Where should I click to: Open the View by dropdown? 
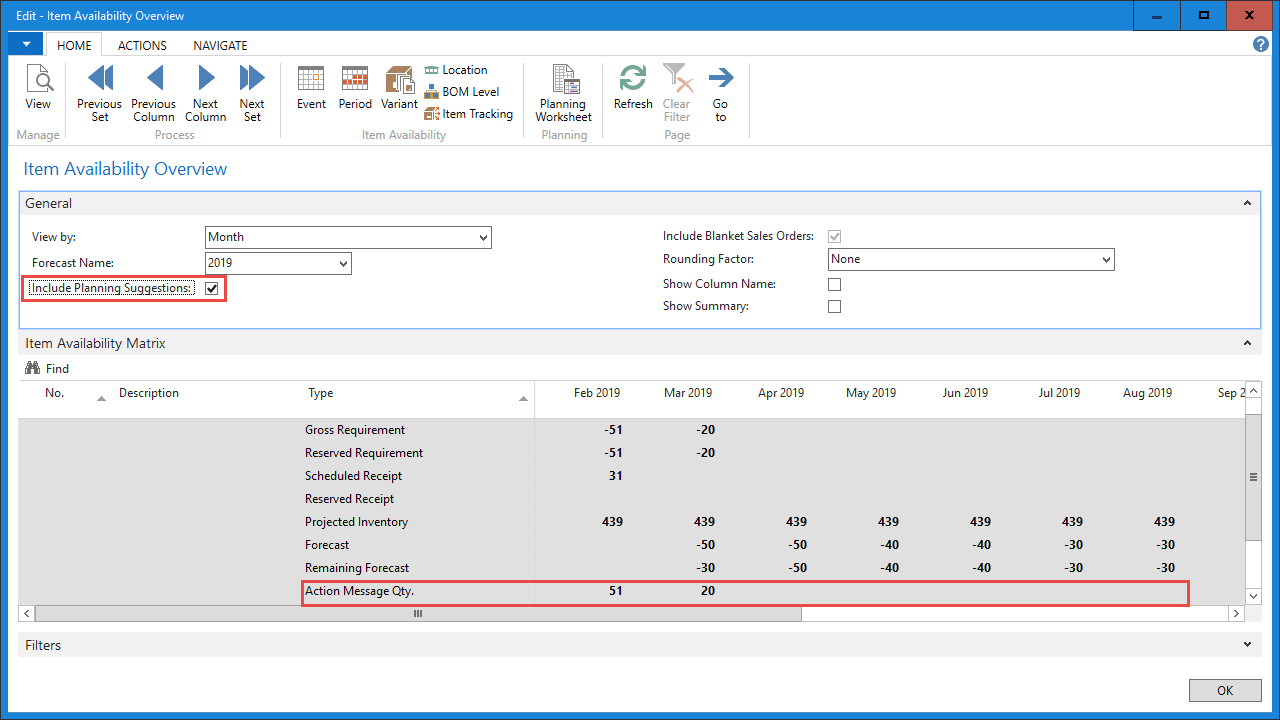(x=483, y=237)
